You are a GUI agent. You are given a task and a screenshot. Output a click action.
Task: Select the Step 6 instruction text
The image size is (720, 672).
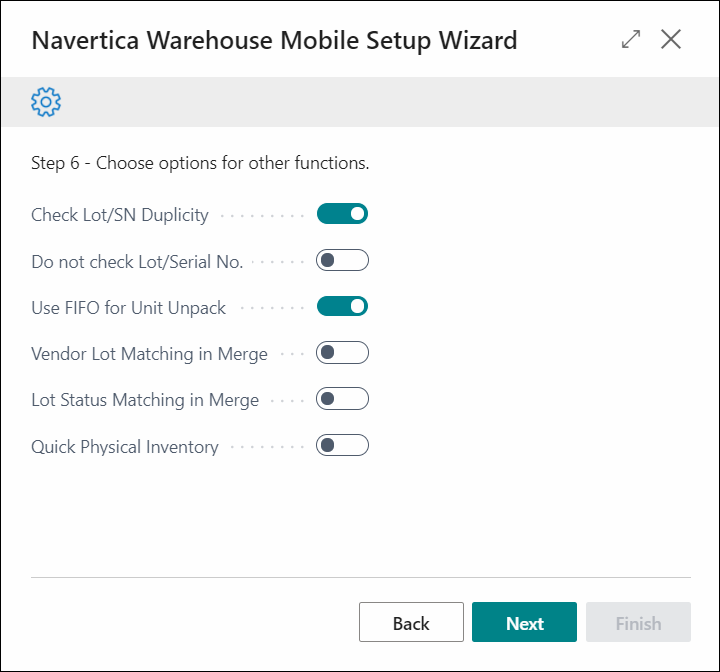[200, 163]
